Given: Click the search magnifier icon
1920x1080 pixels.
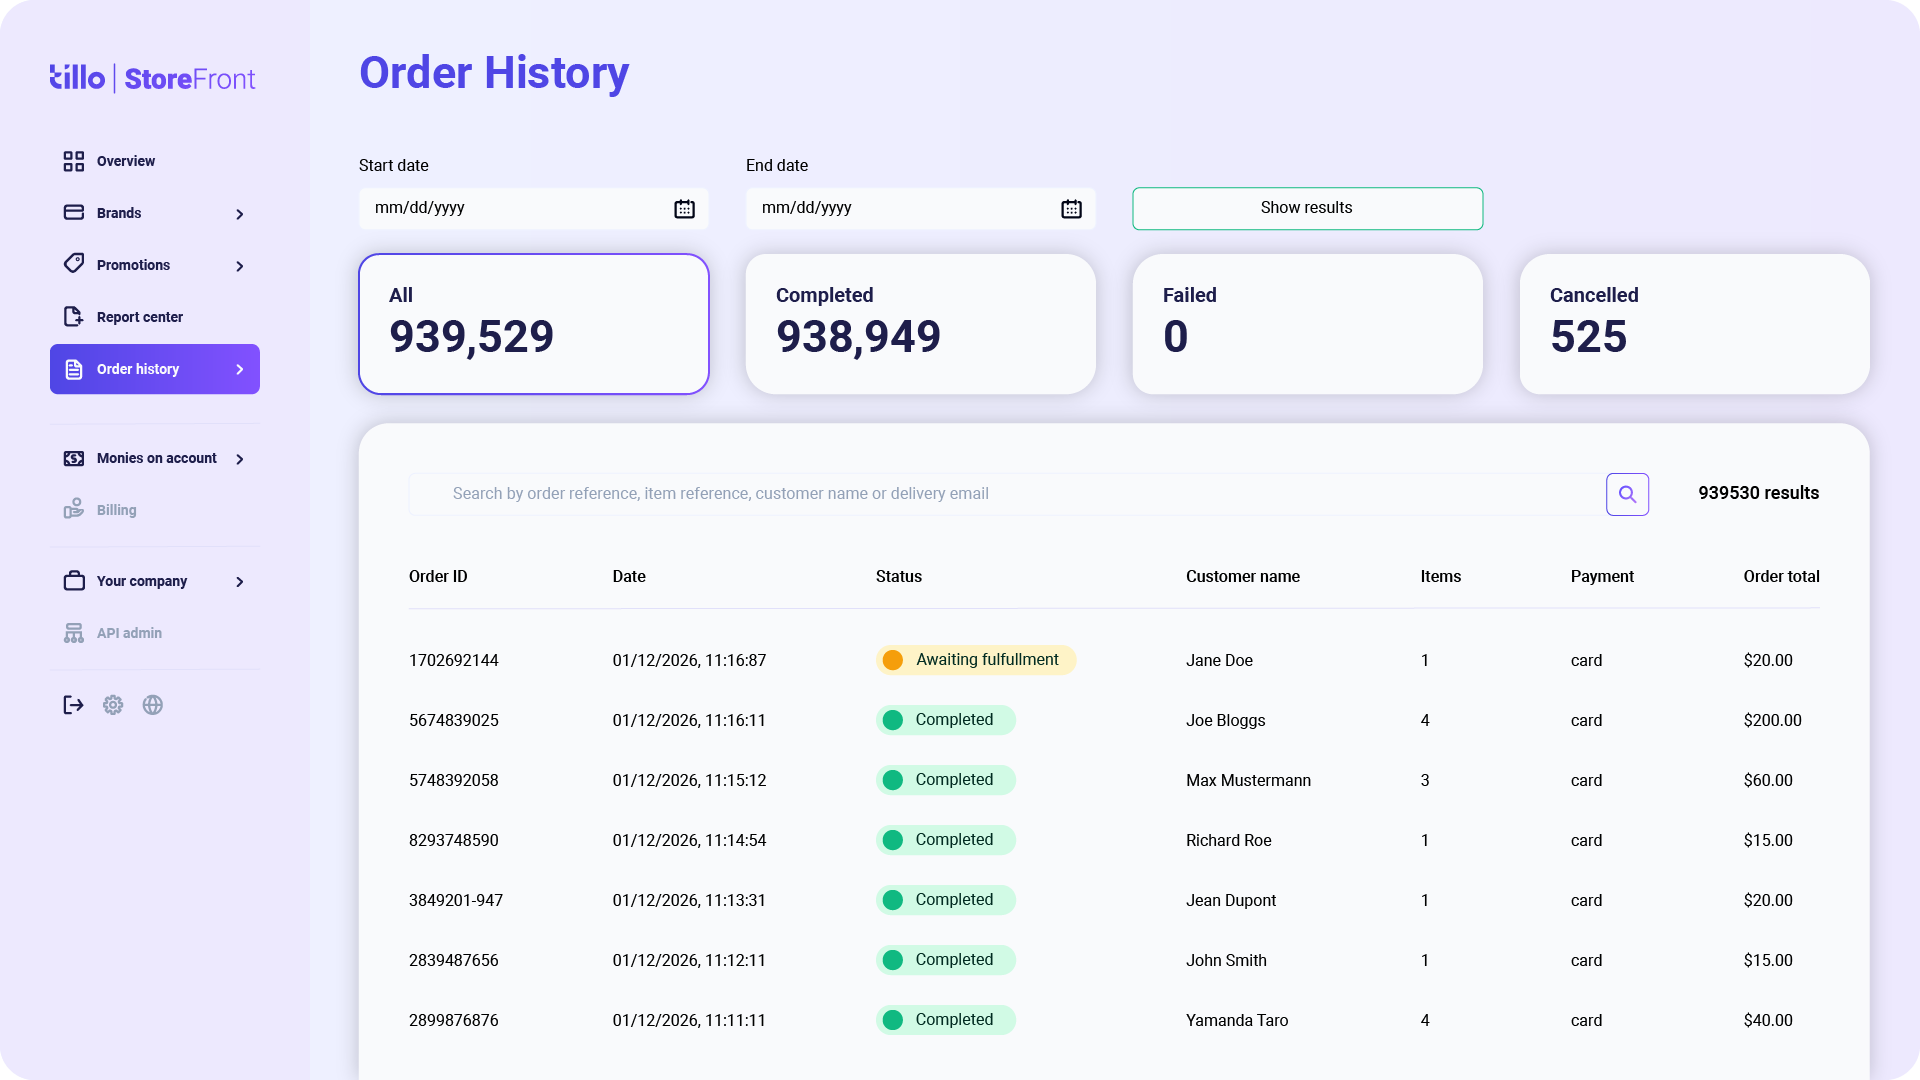Looking at the screenshot, I should click(1627, 493).
